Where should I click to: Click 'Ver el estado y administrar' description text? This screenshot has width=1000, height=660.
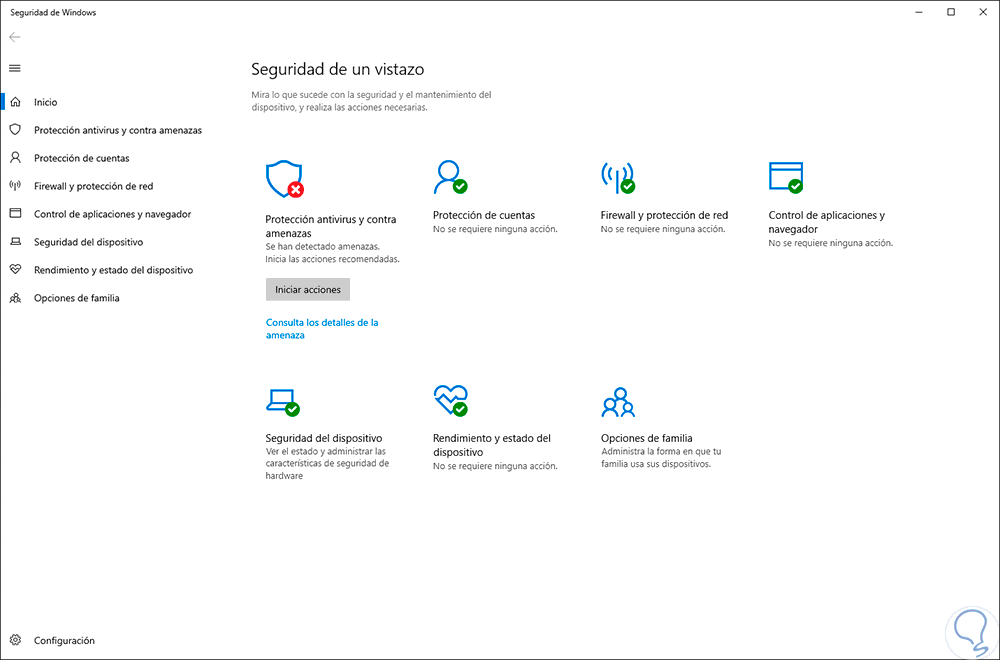tap(327, 464)
